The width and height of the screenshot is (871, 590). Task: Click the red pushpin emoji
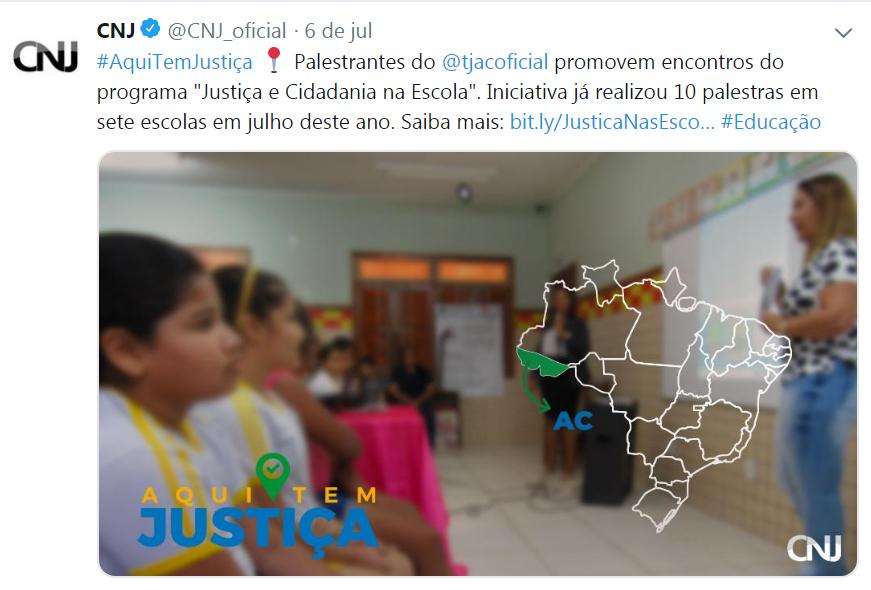click(x=273, y=60)
